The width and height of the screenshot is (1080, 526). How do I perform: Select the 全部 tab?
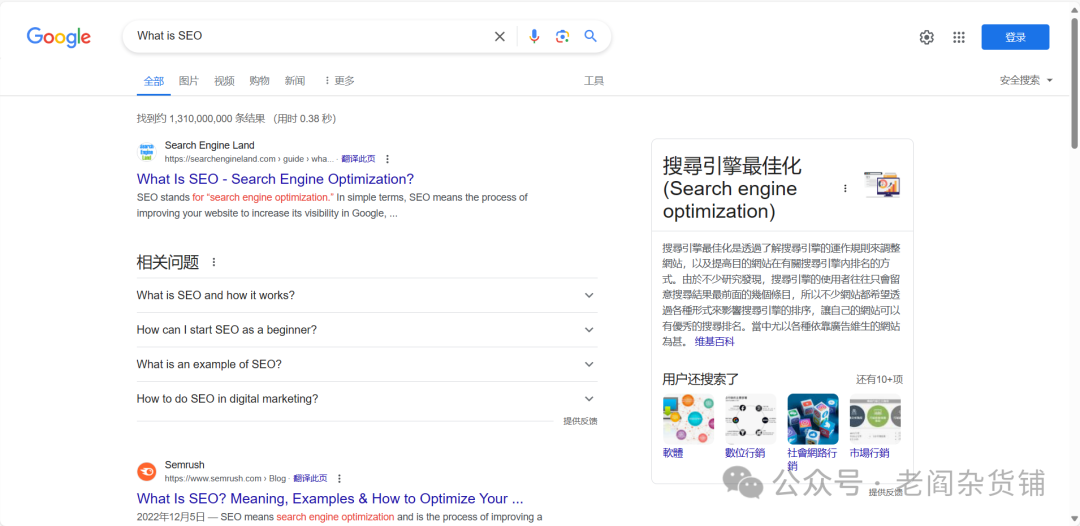coord(154,81)
